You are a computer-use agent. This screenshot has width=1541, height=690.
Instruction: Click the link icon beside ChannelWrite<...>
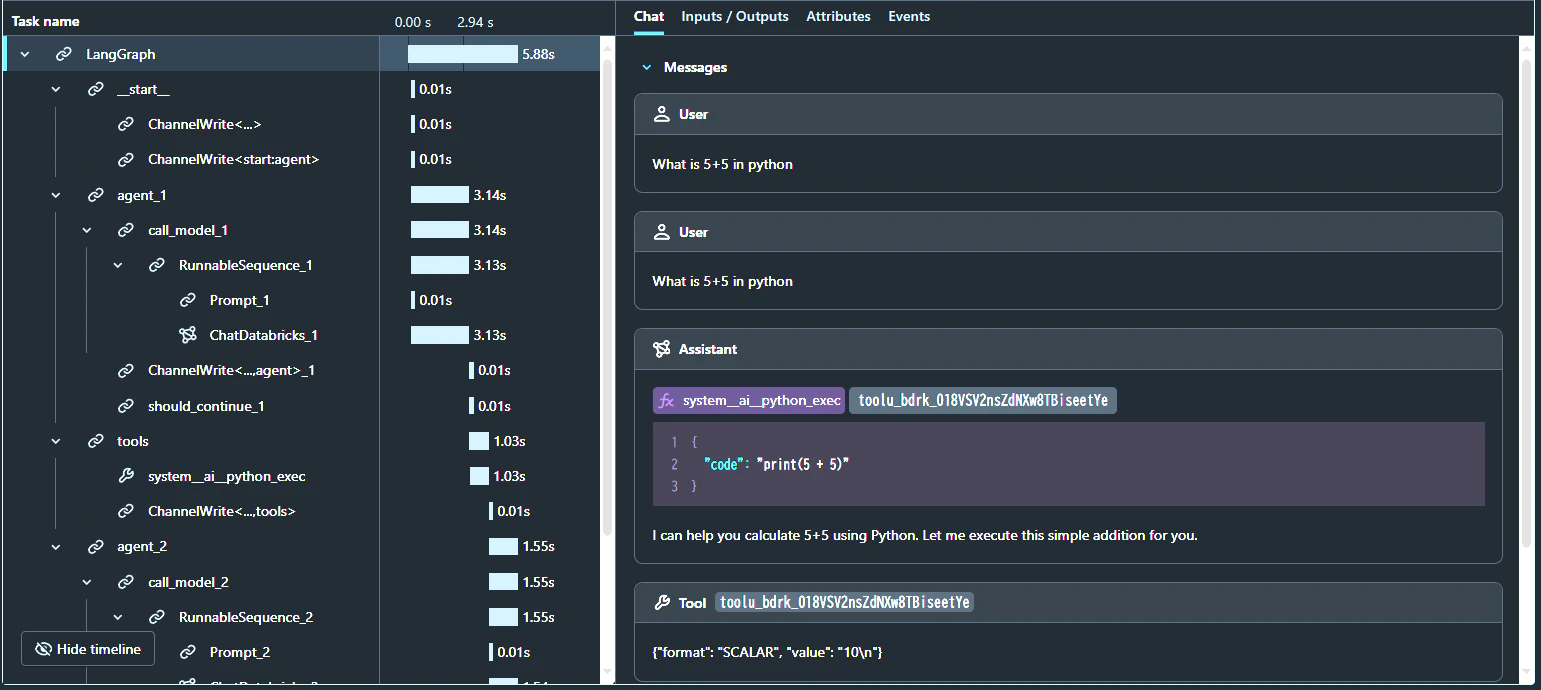(126, 124)
